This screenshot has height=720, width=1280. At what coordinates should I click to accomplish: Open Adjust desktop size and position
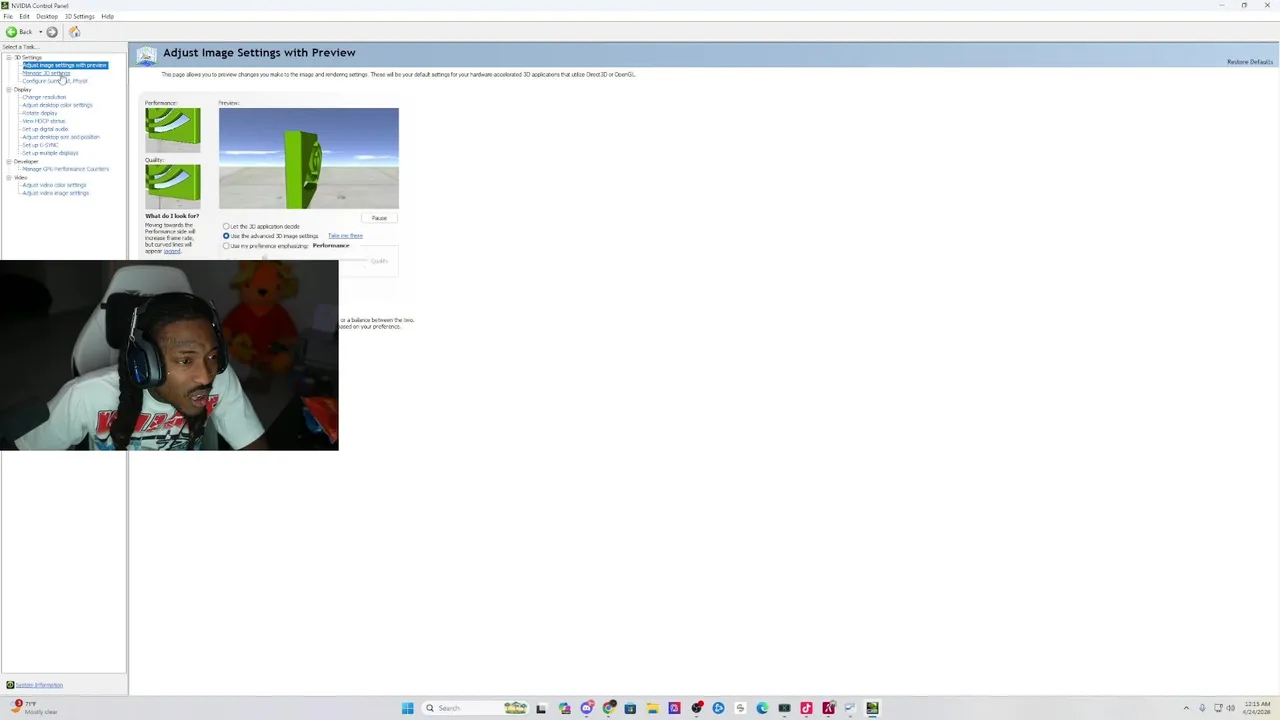point(61,137)
